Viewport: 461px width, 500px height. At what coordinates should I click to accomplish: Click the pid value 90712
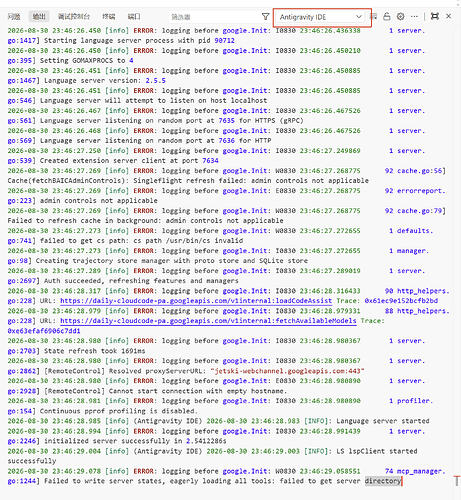pyautogui.click(x=224, y=40)
